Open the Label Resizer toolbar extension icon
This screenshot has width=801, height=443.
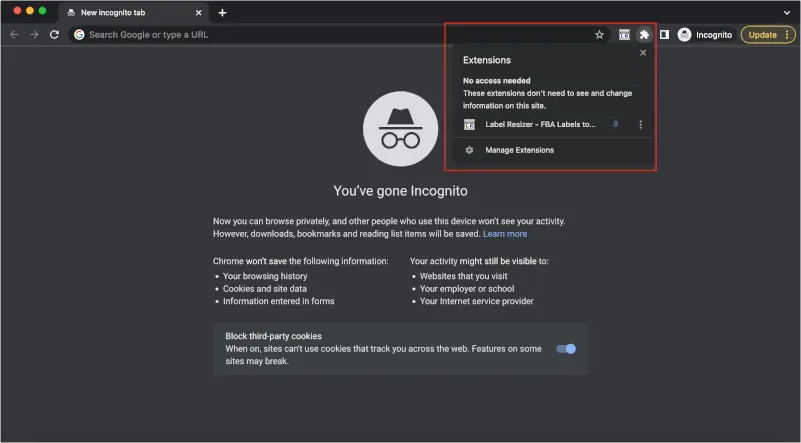pyautogui.click(x=624, y=35)
